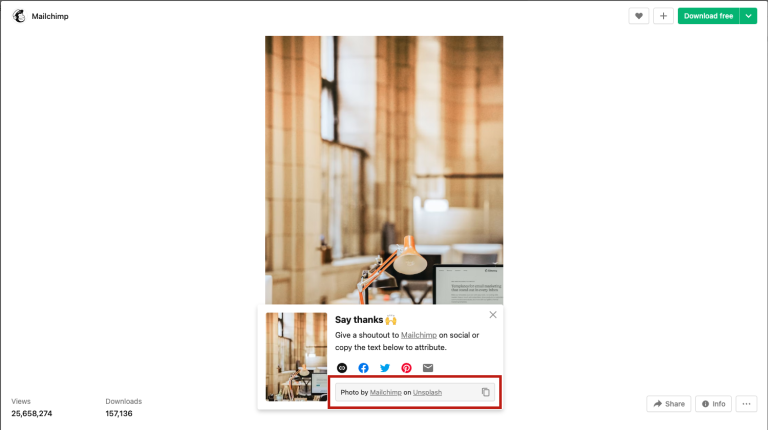
Task: Show photo Info details
Action: tap(713, 404)
